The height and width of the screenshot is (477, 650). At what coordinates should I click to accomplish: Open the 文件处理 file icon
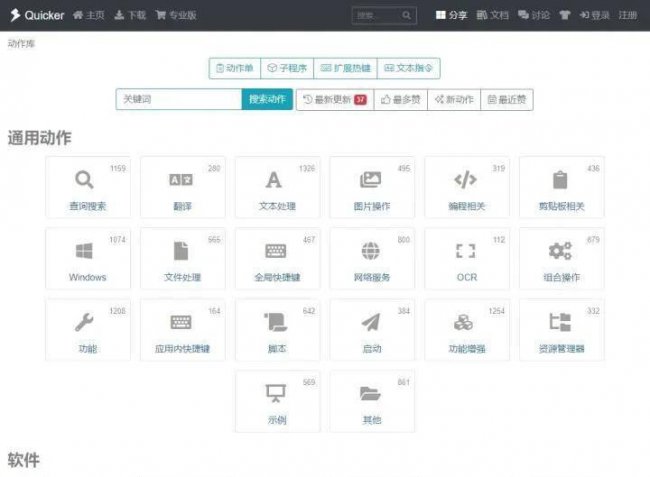[x=181, y=251]
